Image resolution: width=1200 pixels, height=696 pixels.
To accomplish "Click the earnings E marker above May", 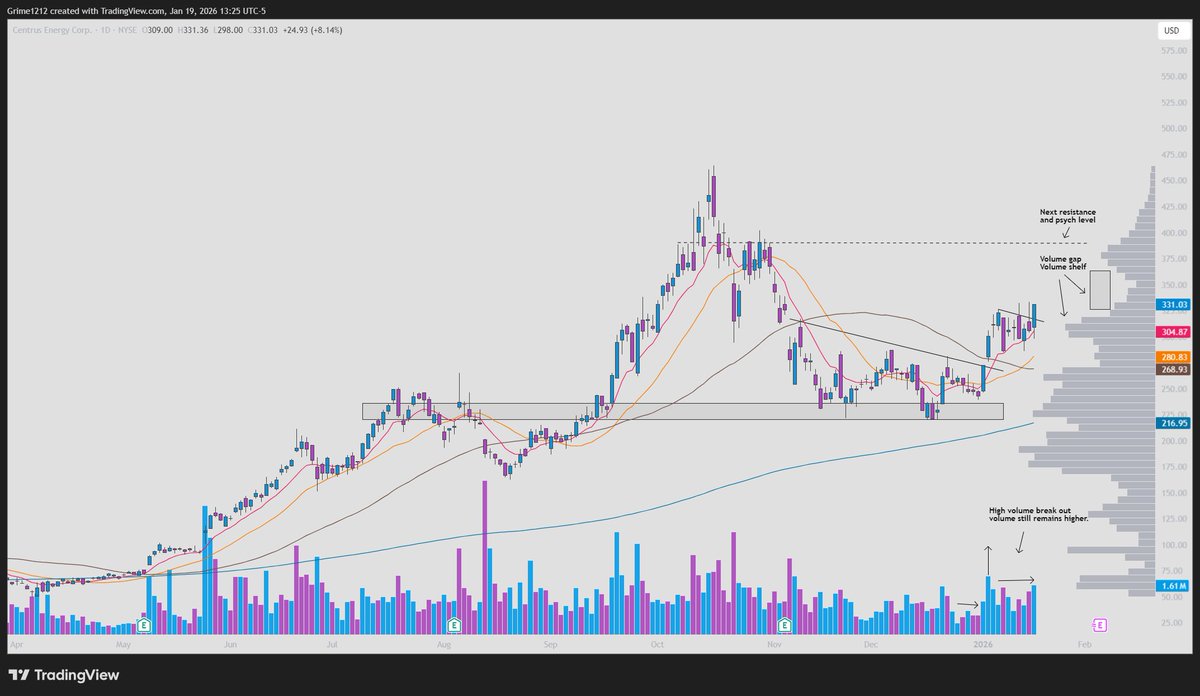I will [145, 625].
